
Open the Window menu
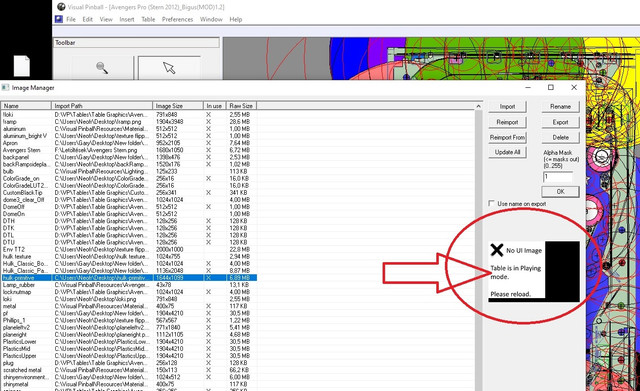click(211, 19)
